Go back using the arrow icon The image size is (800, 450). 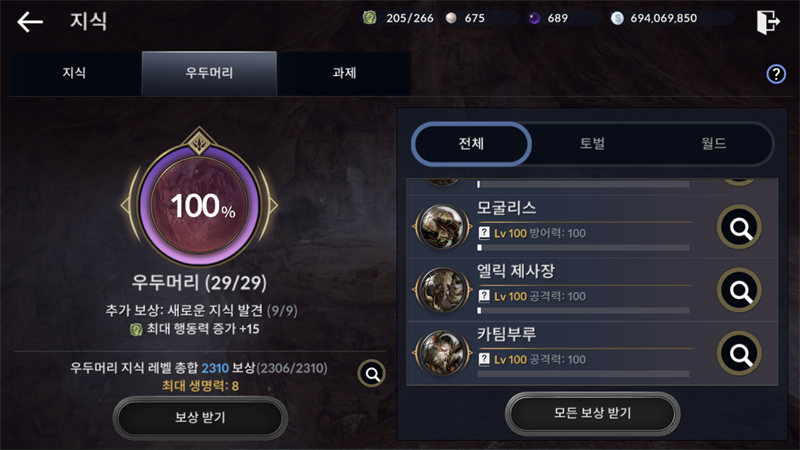pos(30,21)
